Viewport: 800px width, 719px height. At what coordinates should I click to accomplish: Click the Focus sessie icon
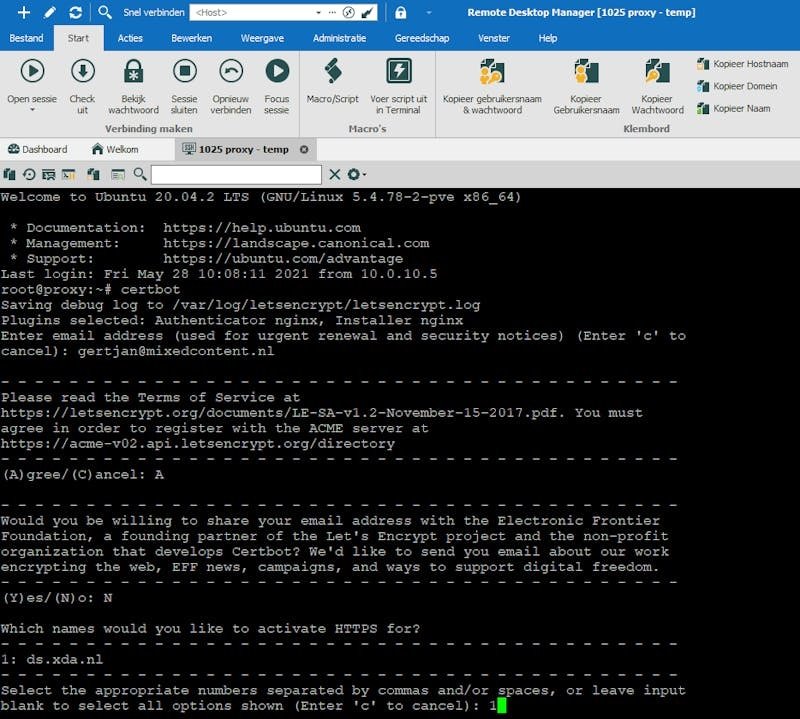pos(277,71)
